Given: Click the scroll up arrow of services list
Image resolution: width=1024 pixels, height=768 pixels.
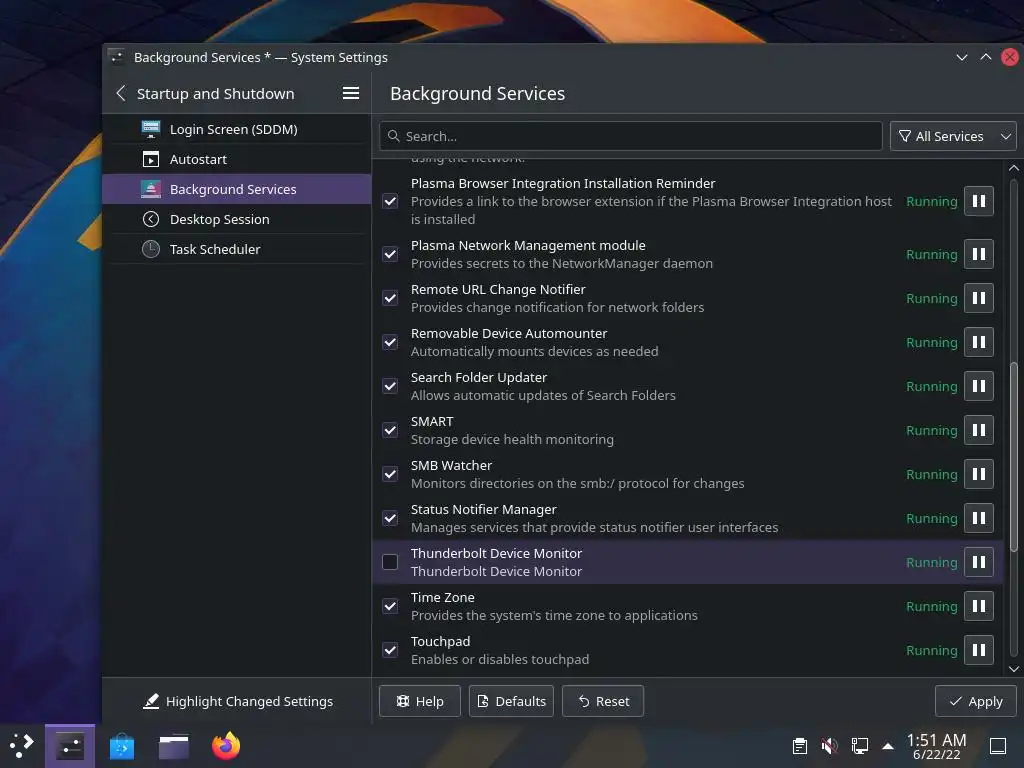Looking at the screenshot, I should tap(1014, 168).
